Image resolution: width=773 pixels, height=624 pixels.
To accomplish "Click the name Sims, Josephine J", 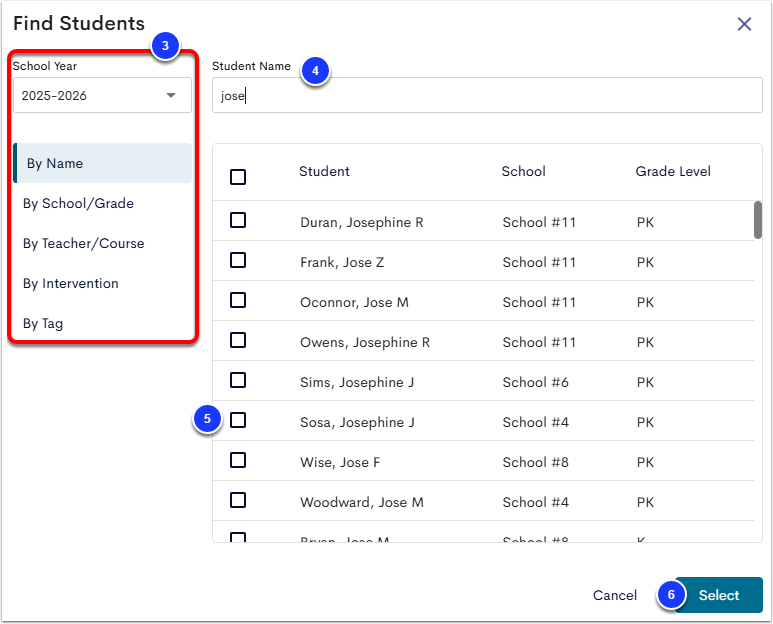I will (x=357, y=382).
